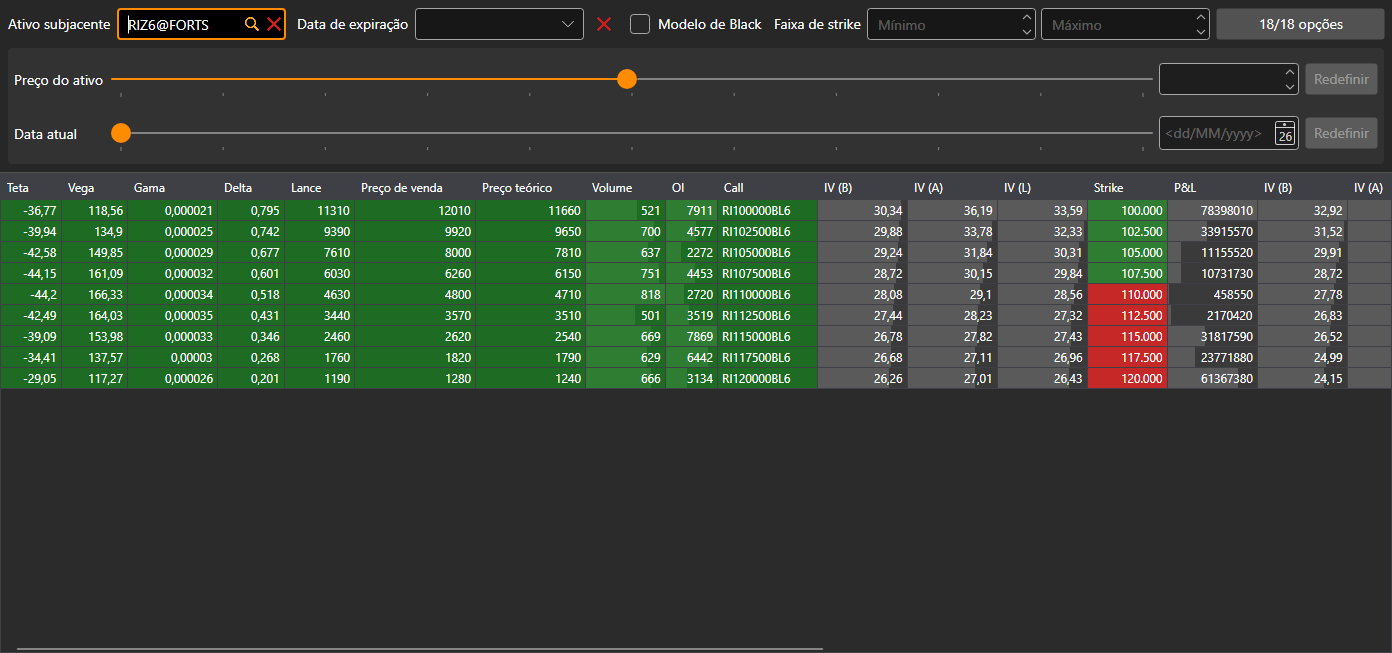Open the calendar picker in Data atual field

[1285, 133]
